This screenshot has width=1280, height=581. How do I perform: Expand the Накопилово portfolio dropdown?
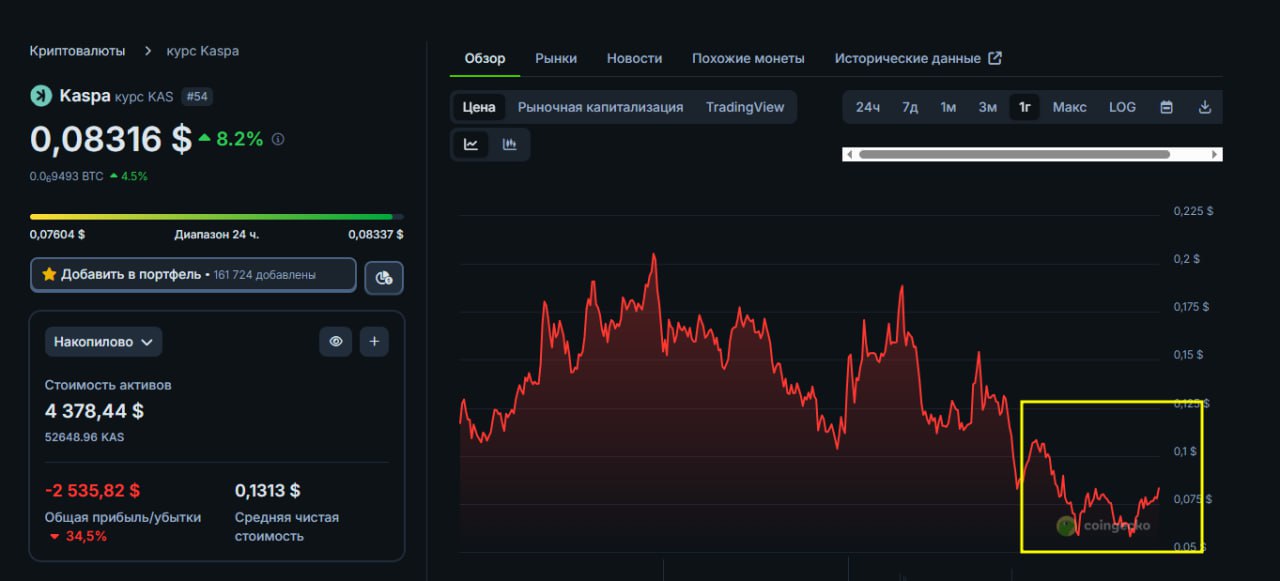click(x=103, y=341)
